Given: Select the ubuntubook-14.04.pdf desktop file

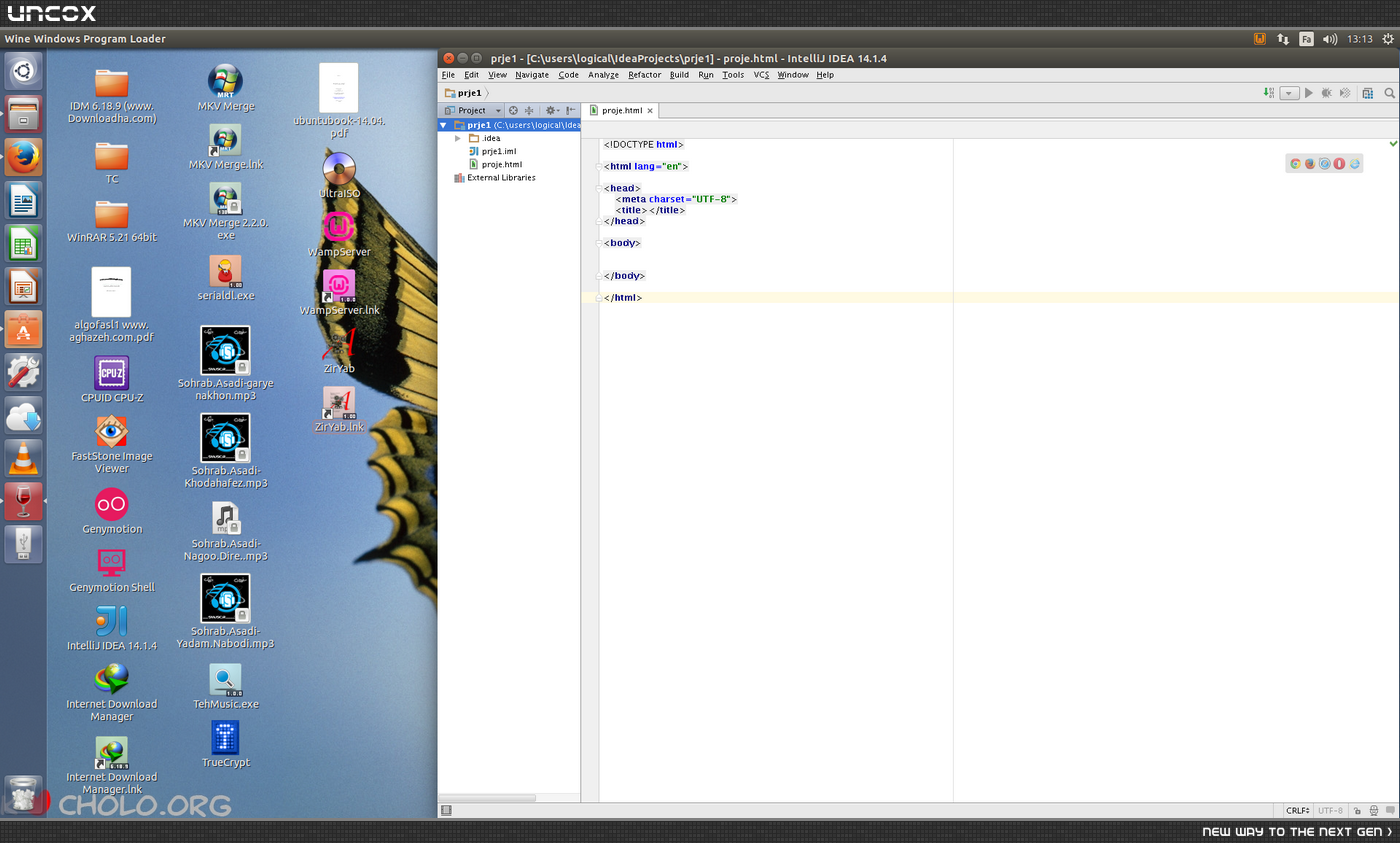Looking at the screenshot, I should [339, 101].
